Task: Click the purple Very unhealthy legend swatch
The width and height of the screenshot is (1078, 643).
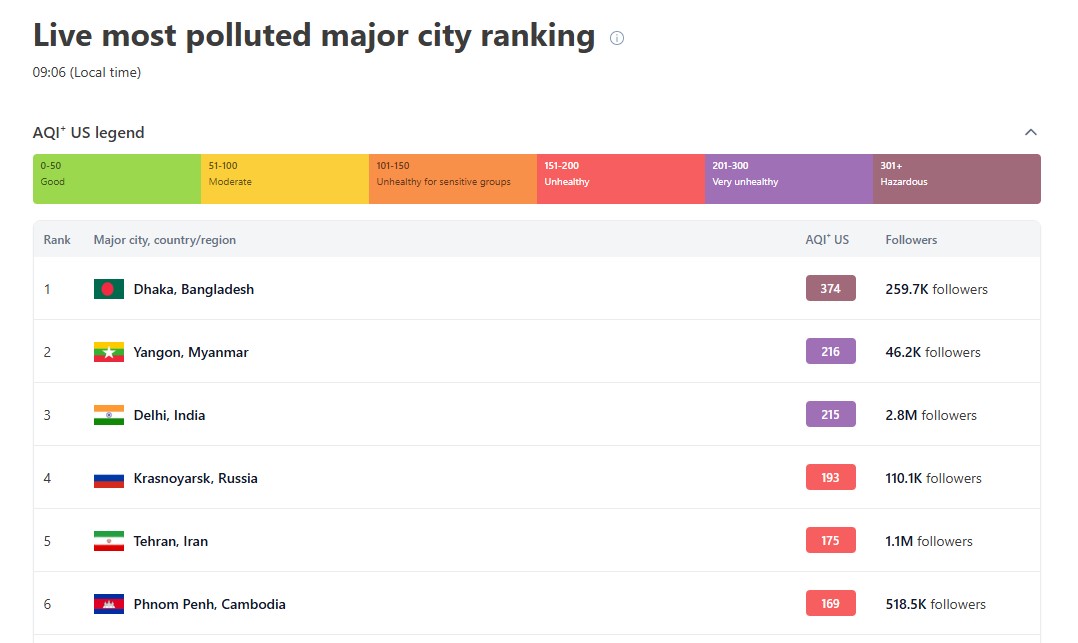Action: coord(789,179)
